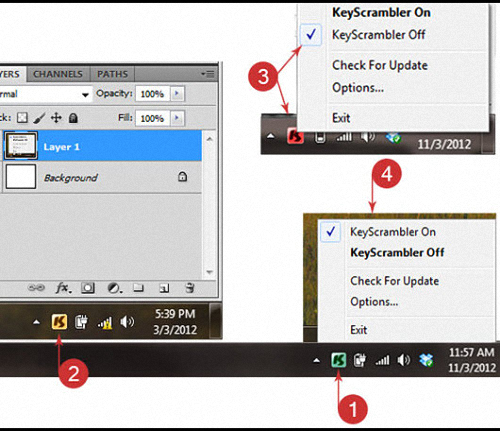The image size is (500, 431).
Task: Switch to the Channels tab
Action: click(58, 74)
